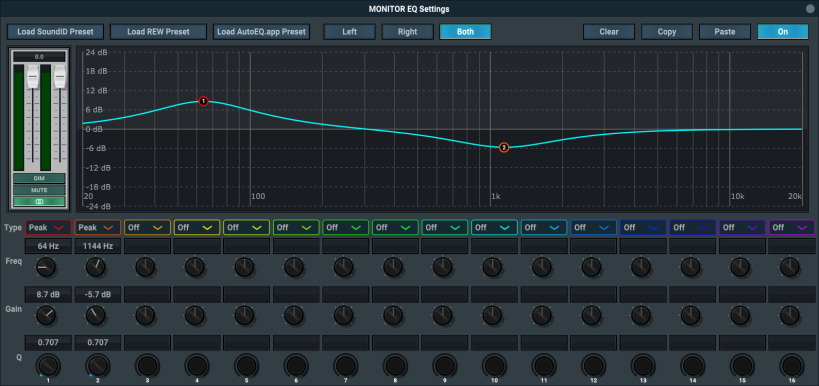Click the right monitor fader handle

60,77
